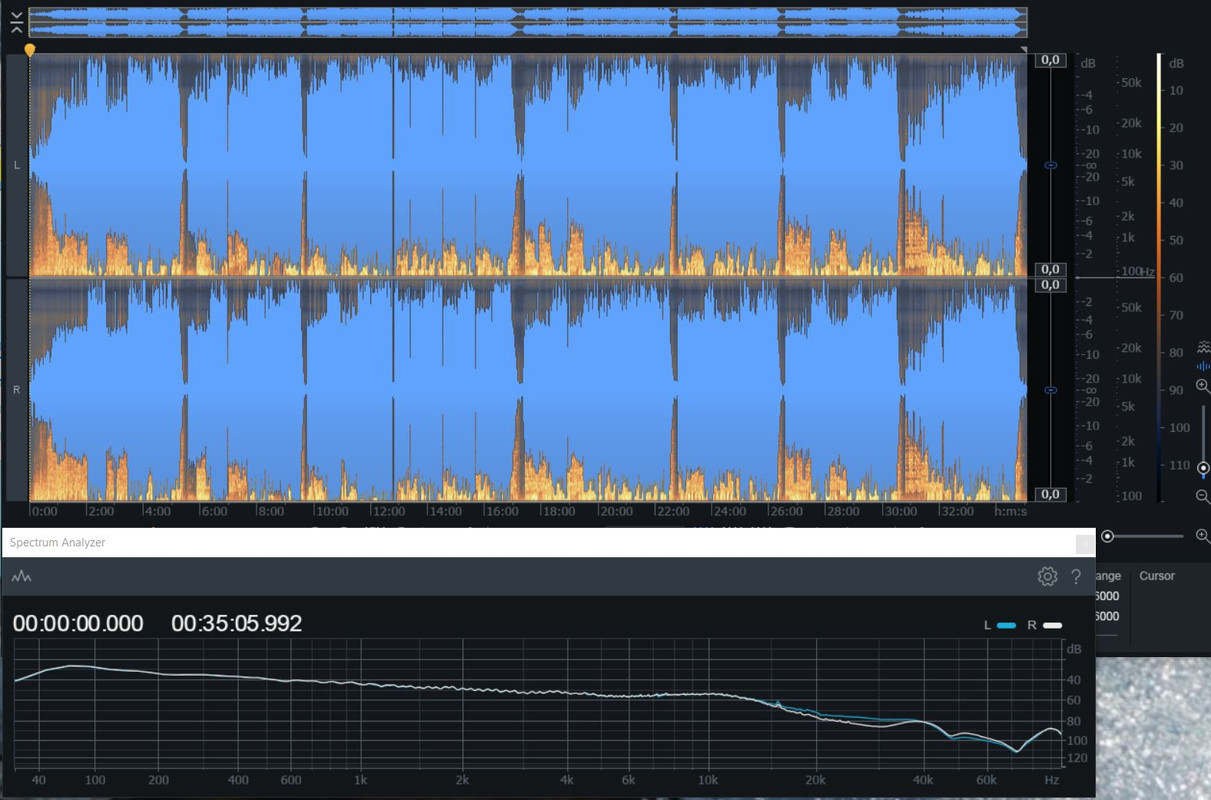Screen dimensions: 1211x800
Task: Click the 1k label on spectrum analyzer axis
Action: tap(360, 779)
